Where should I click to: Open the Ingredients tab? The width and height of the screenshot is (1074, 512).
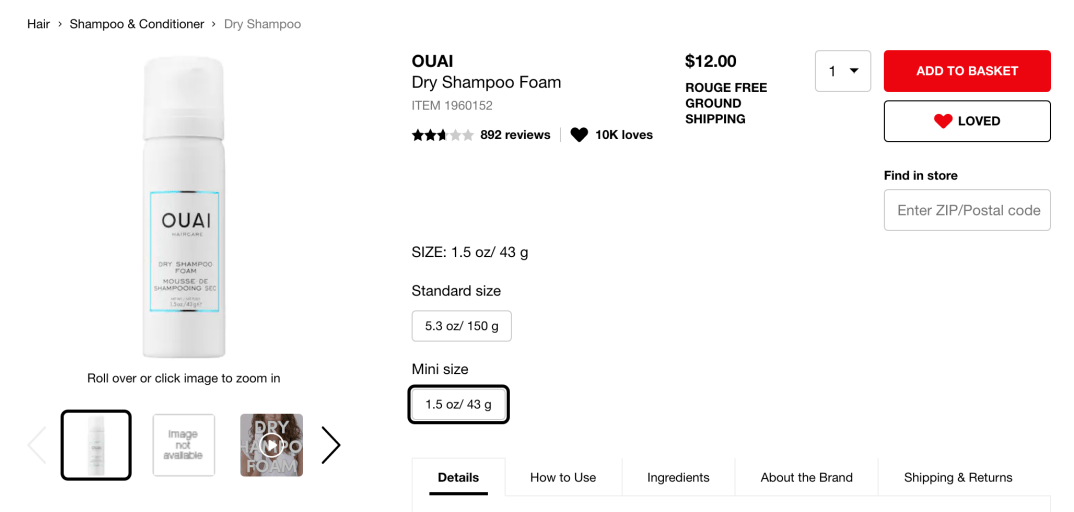point(678,477)
